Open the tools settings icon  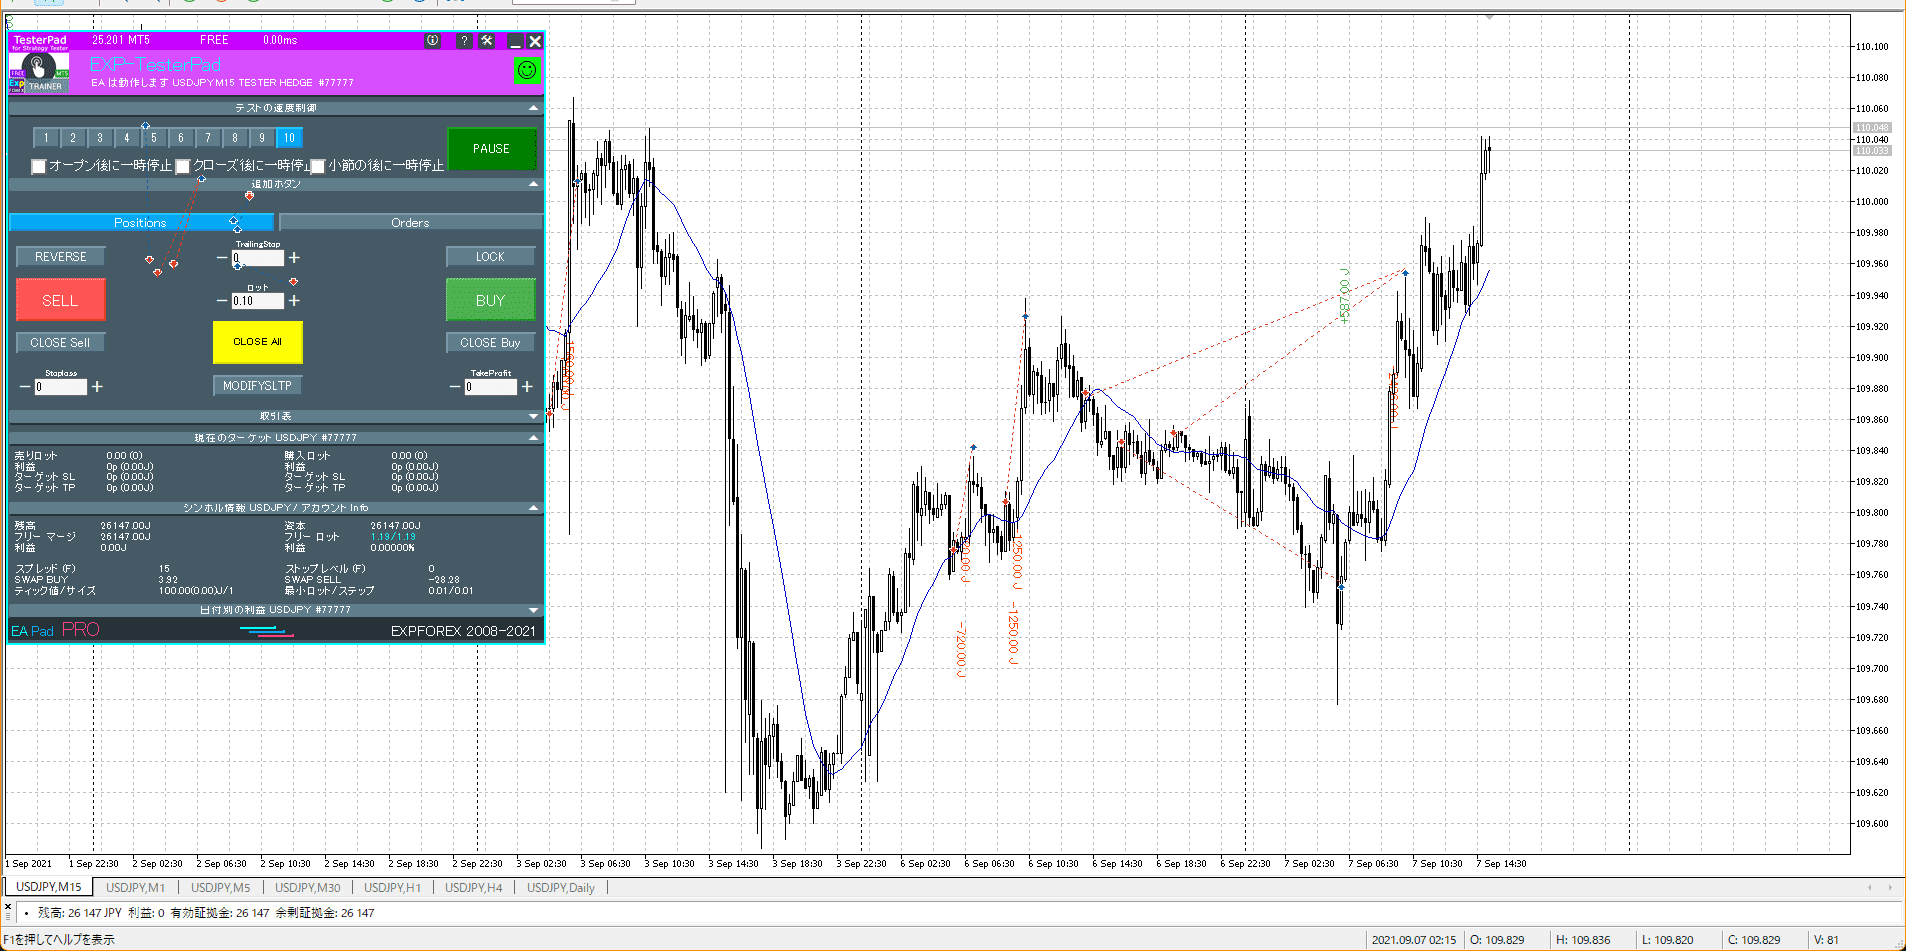(x=487, y=41)
